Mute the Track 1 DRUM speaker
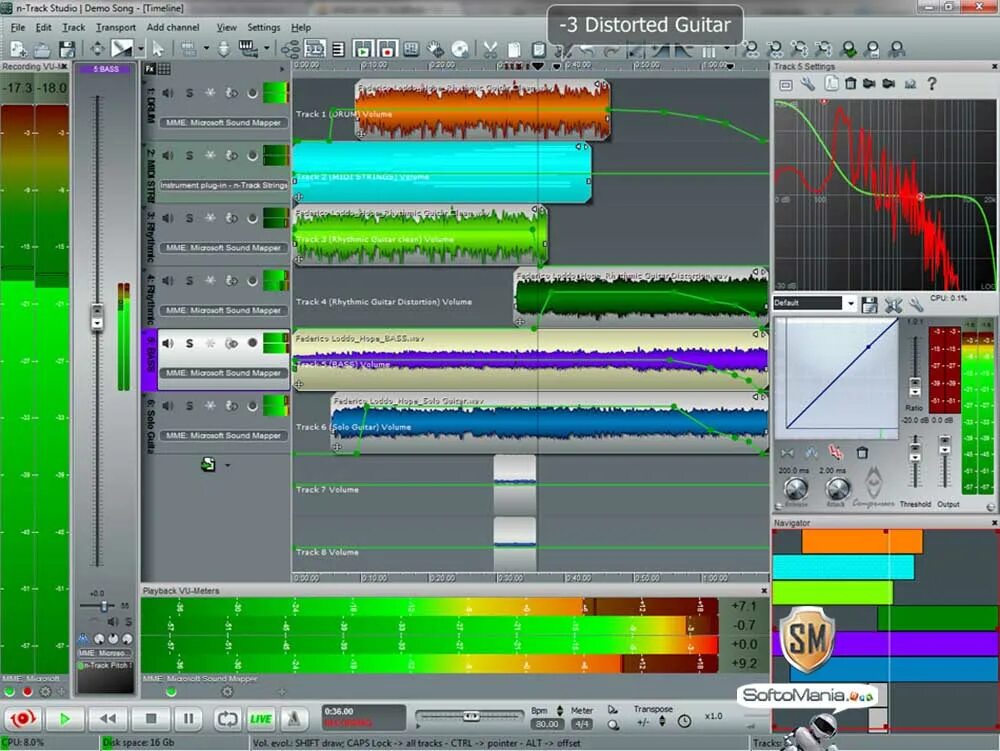The width and height of the screenshot is (1000, 751). [168, 93]
